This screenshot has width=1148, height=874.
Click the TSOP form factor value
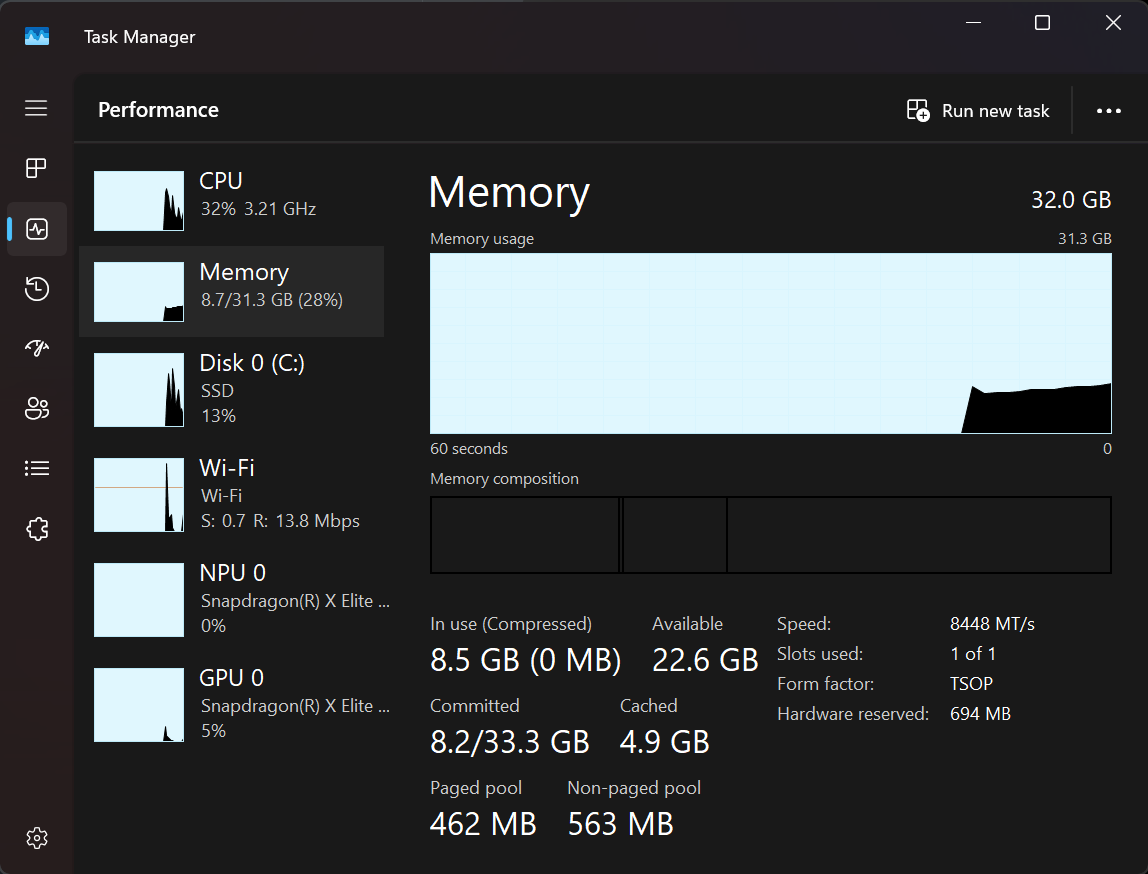[x=971, y=684]
